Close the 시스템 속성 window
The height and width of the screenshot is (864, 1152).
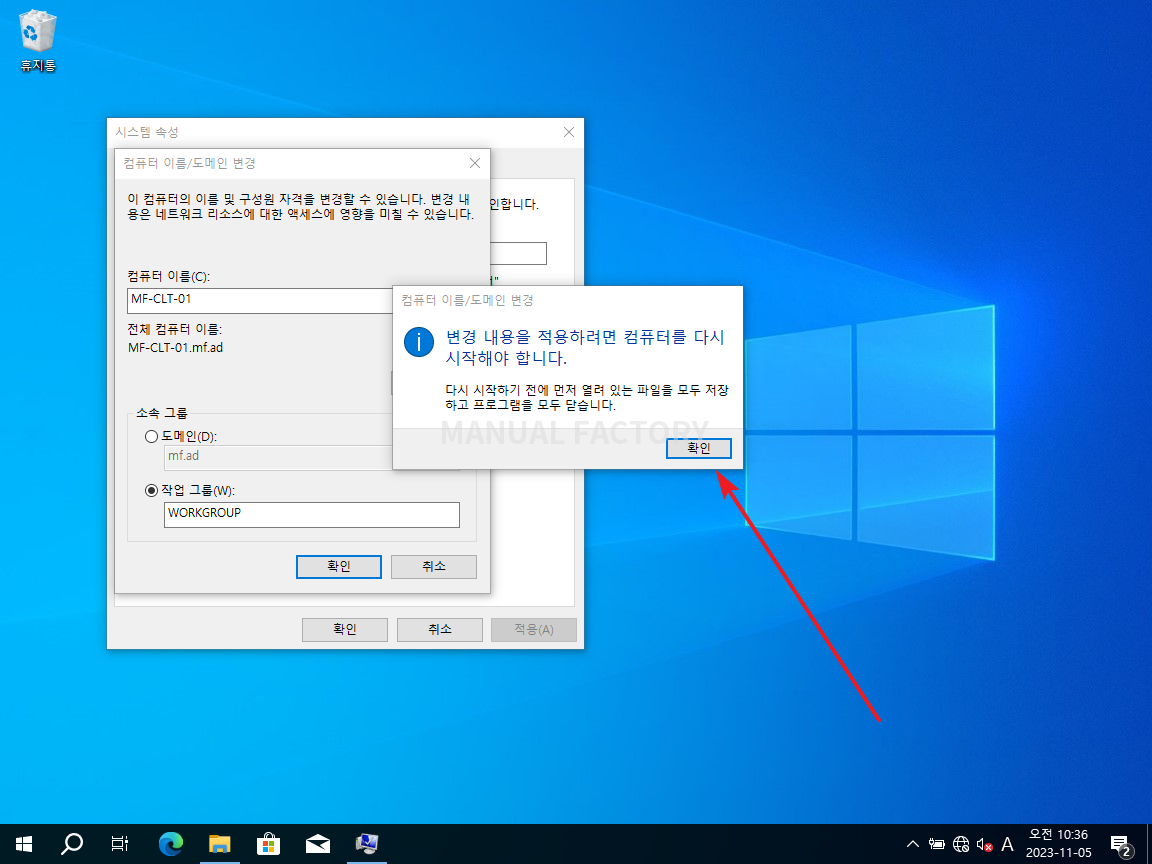(569, 132)
